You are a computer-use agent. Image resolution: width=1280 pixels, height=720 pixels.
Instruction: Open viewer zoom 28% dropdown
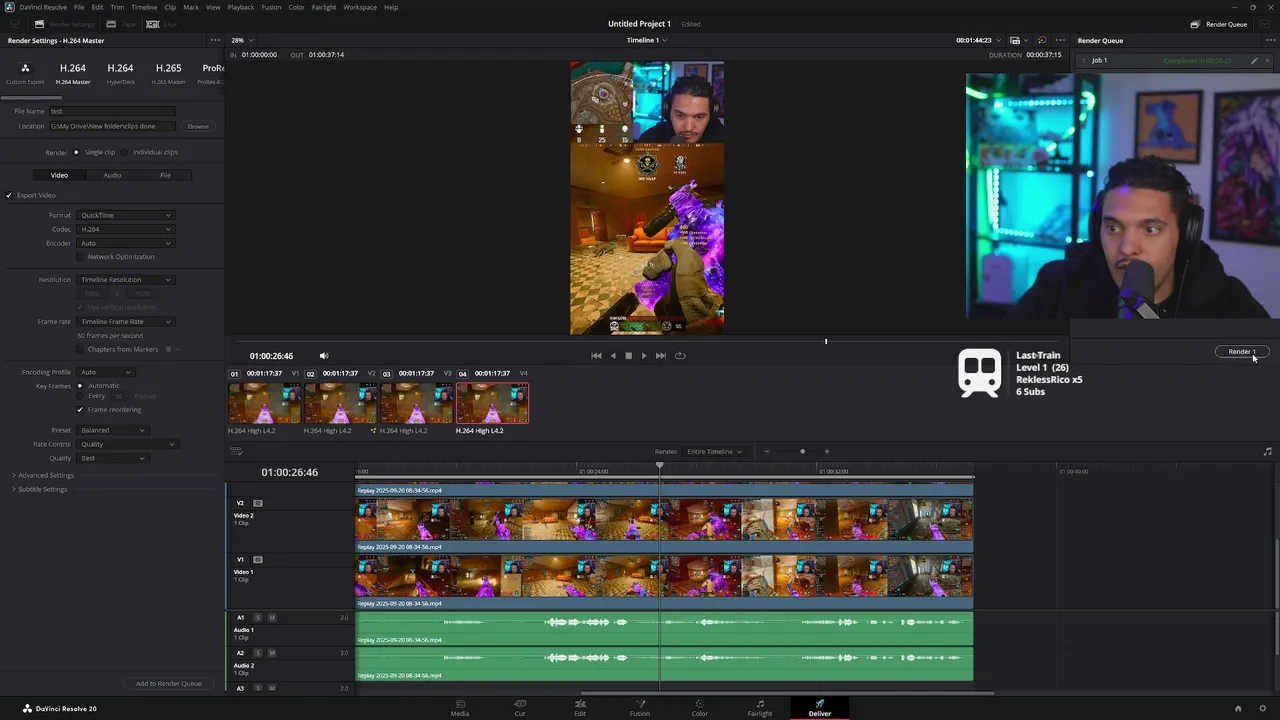point(241,40)
